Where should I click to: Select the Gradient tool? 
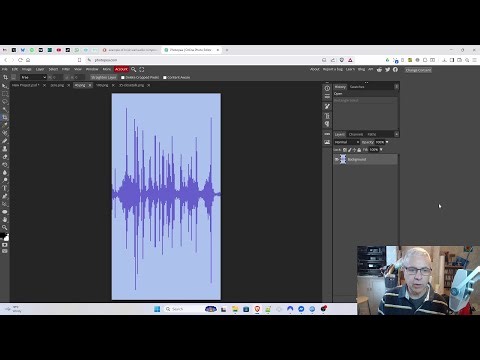click(5, 165)
